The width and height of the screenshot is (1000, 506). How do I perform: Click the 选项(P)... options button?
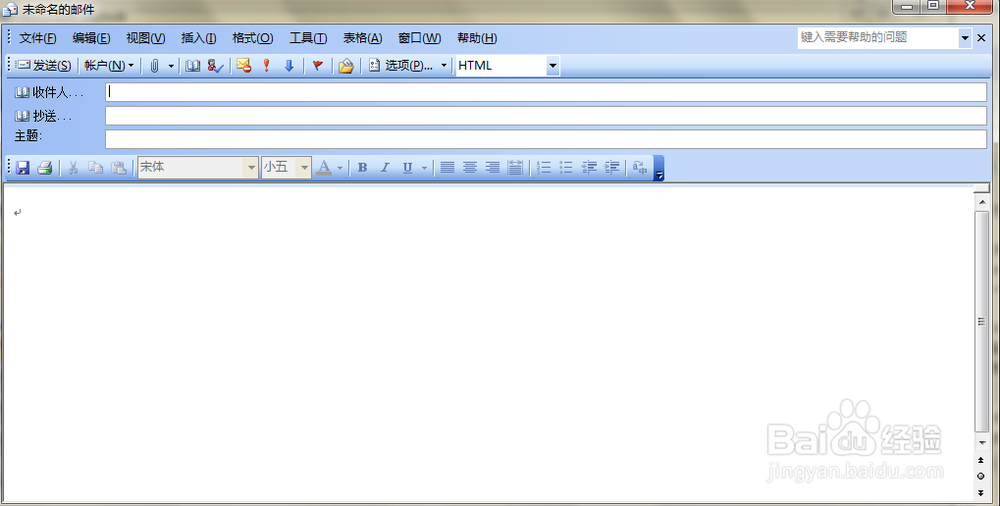coord(402,66)
